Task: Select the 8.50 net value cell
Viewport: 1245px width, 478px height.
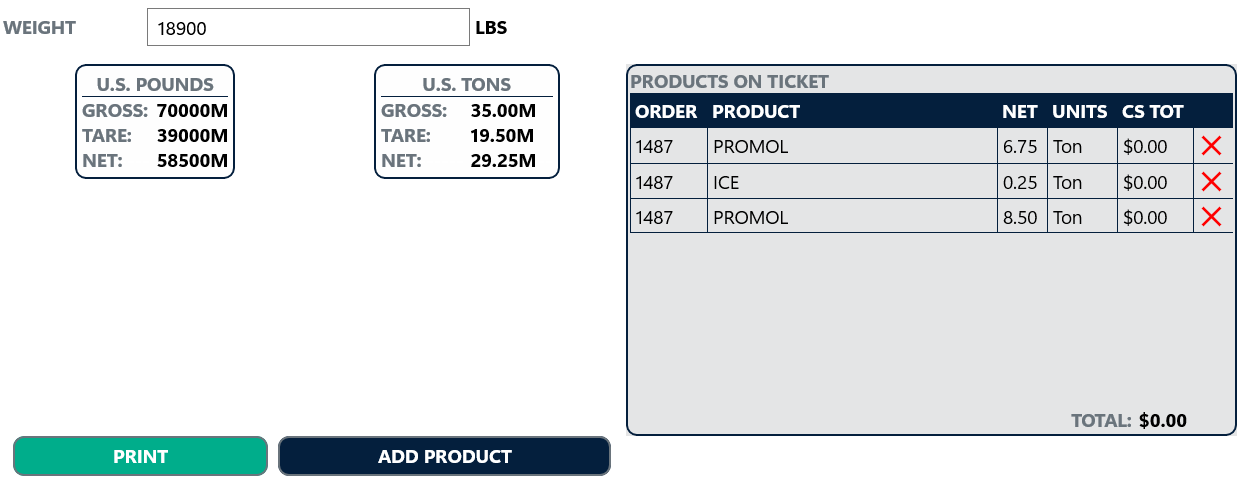Action: (1020, 217)
